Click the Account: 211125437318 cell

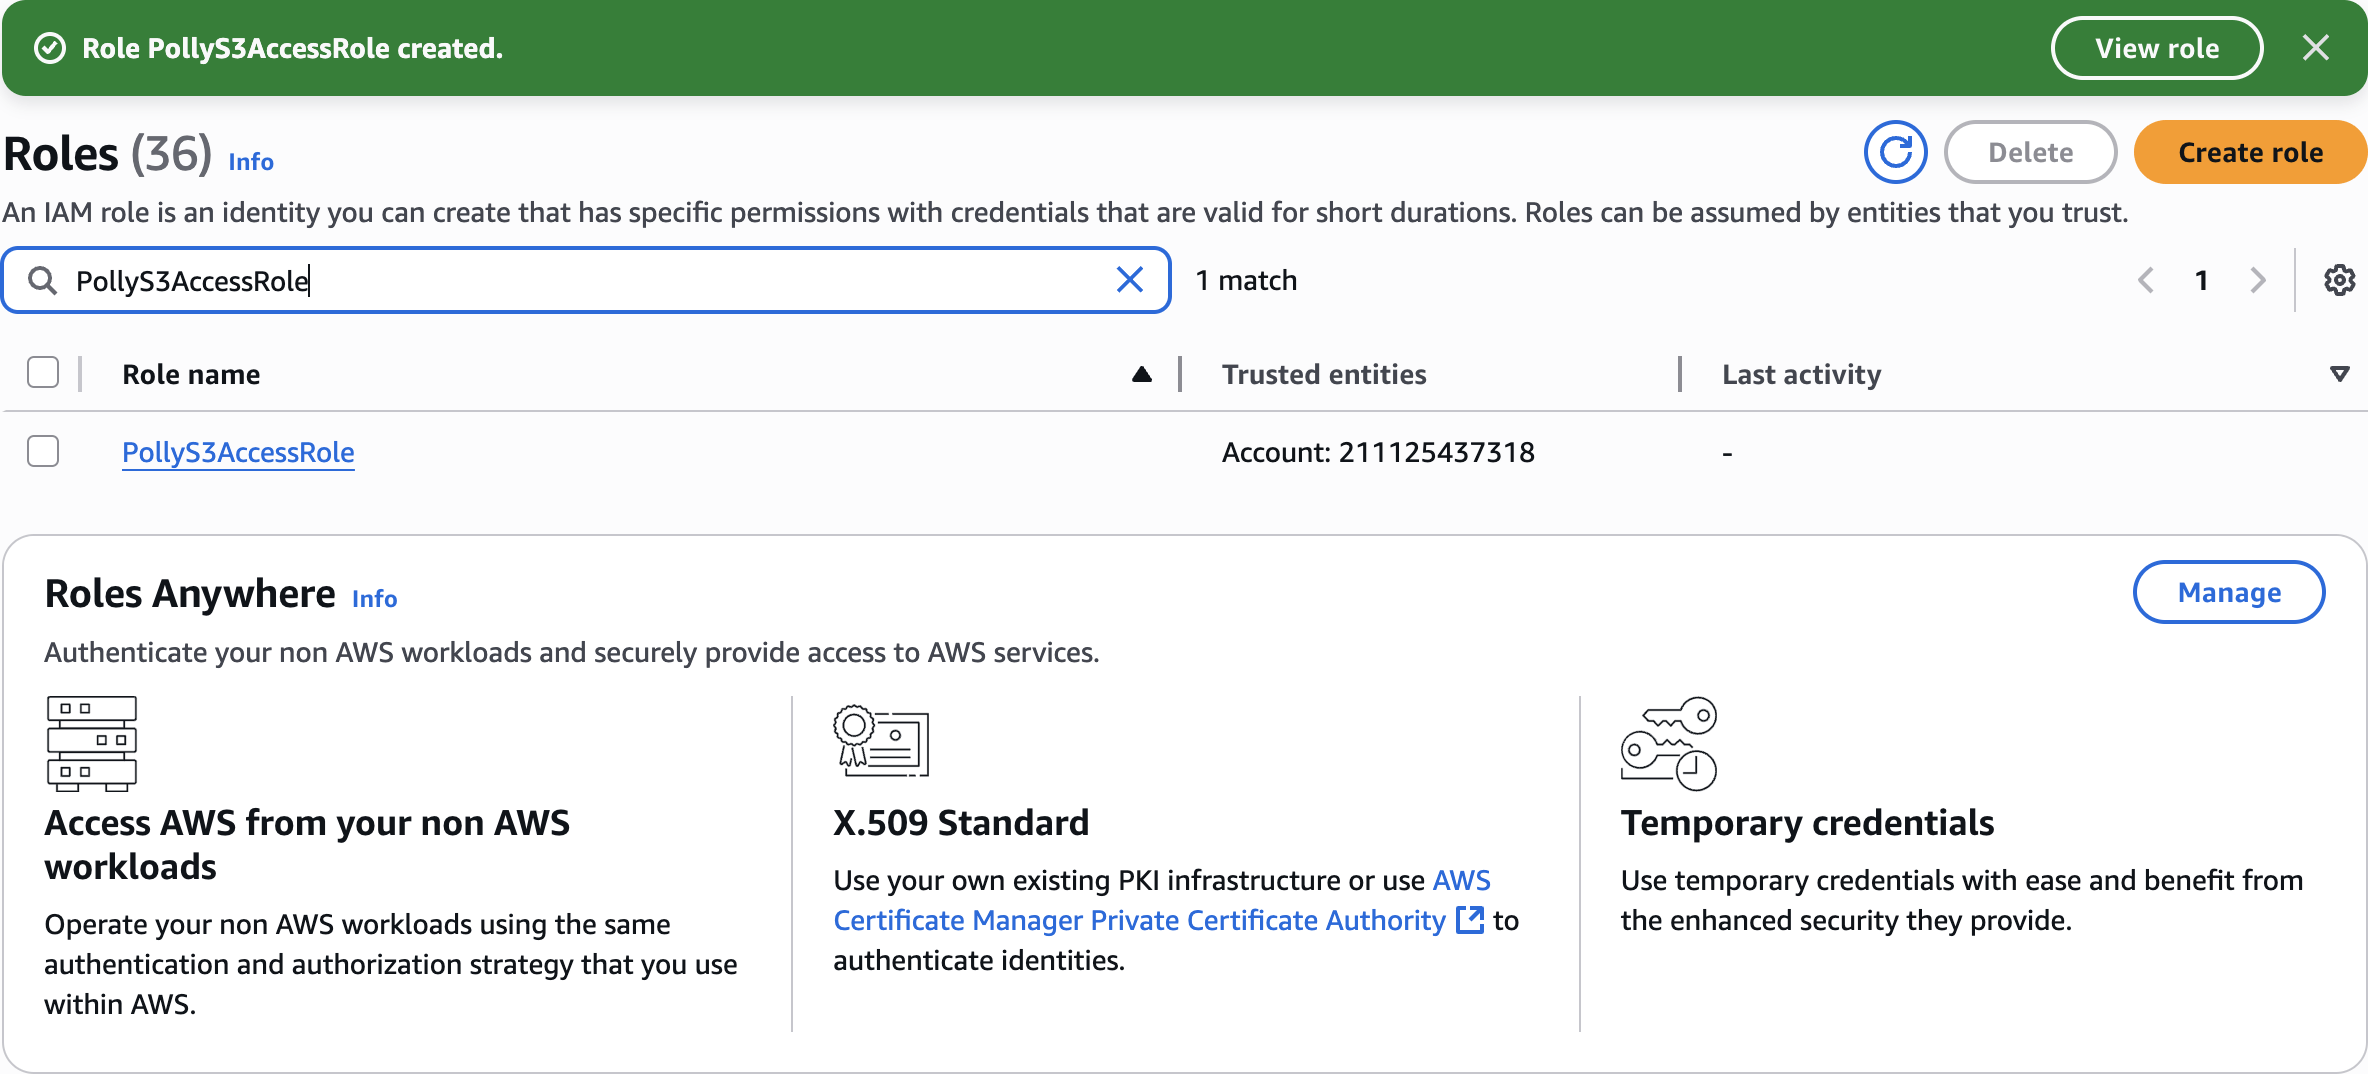pyautogui.click(x=1378, y=452)
